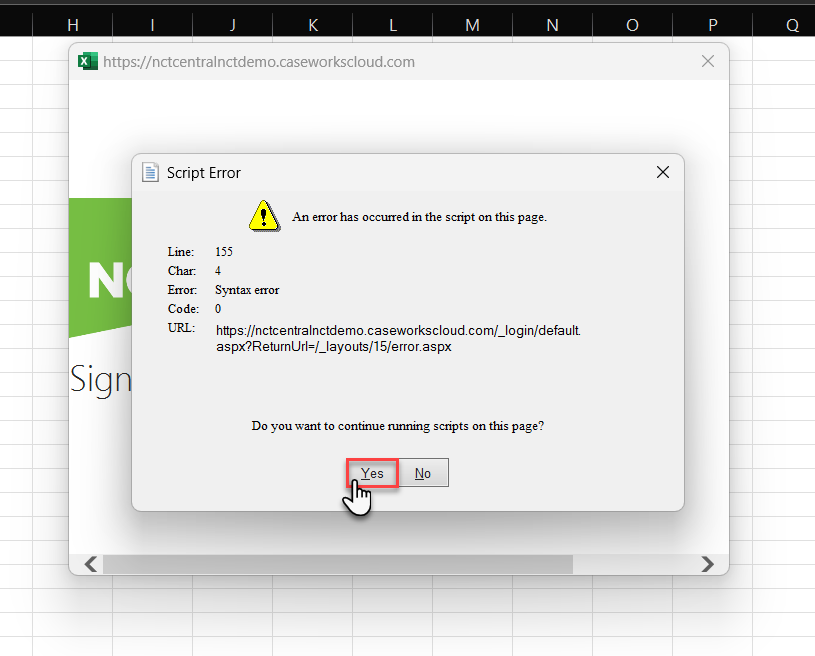Click the left chevron on the horizontal scrollbar
The image size is (815, 656).
pyautogui.click(x=88, y=564)
